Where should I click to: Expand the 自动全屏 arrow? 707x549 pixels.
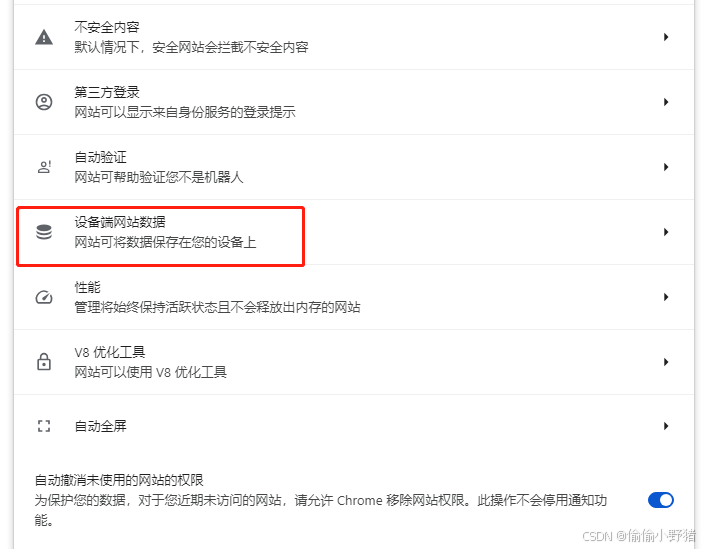666,426
